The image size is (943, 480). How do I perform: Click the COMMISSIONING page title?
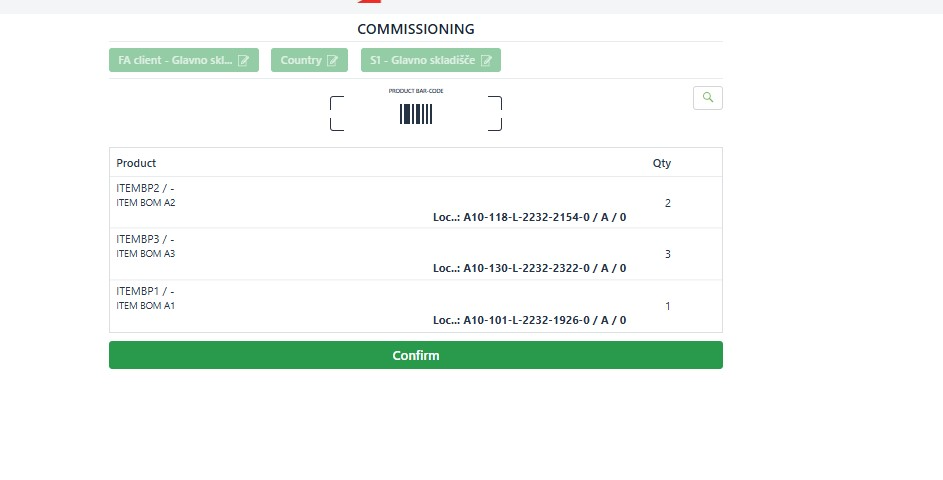pyautogui.click(x=416, y=29)
